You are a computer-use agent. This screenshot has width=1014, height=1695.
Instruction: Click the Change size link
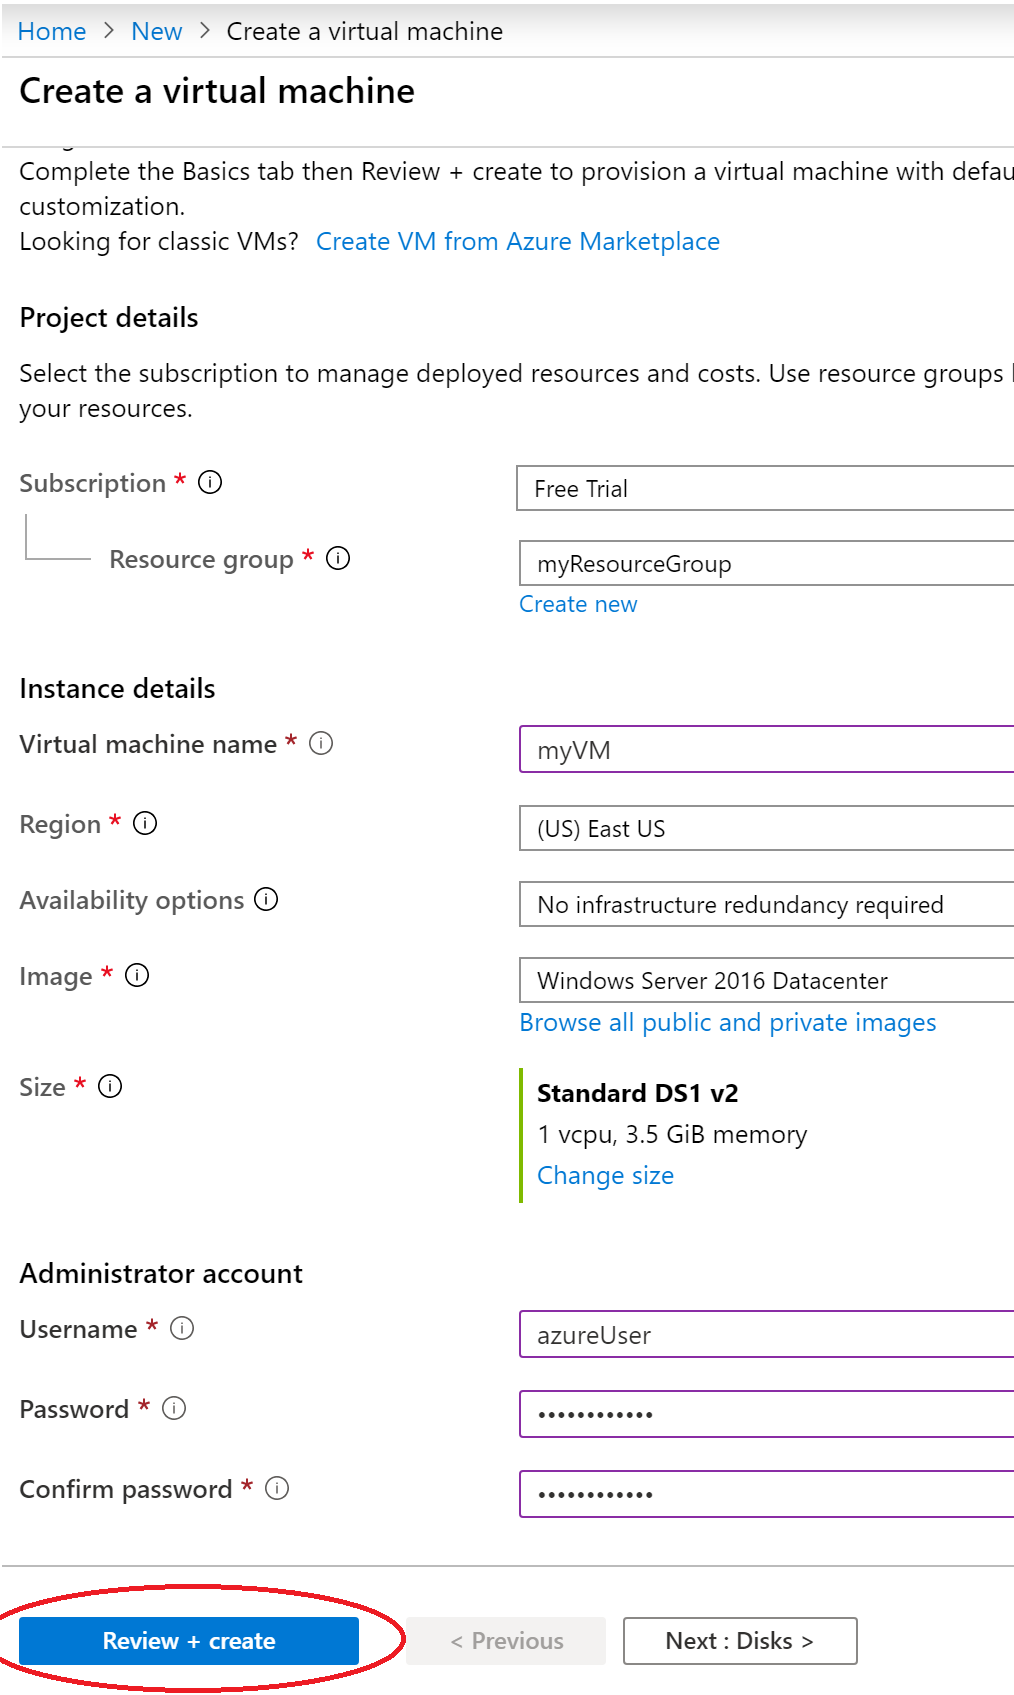pos(605,1176)
